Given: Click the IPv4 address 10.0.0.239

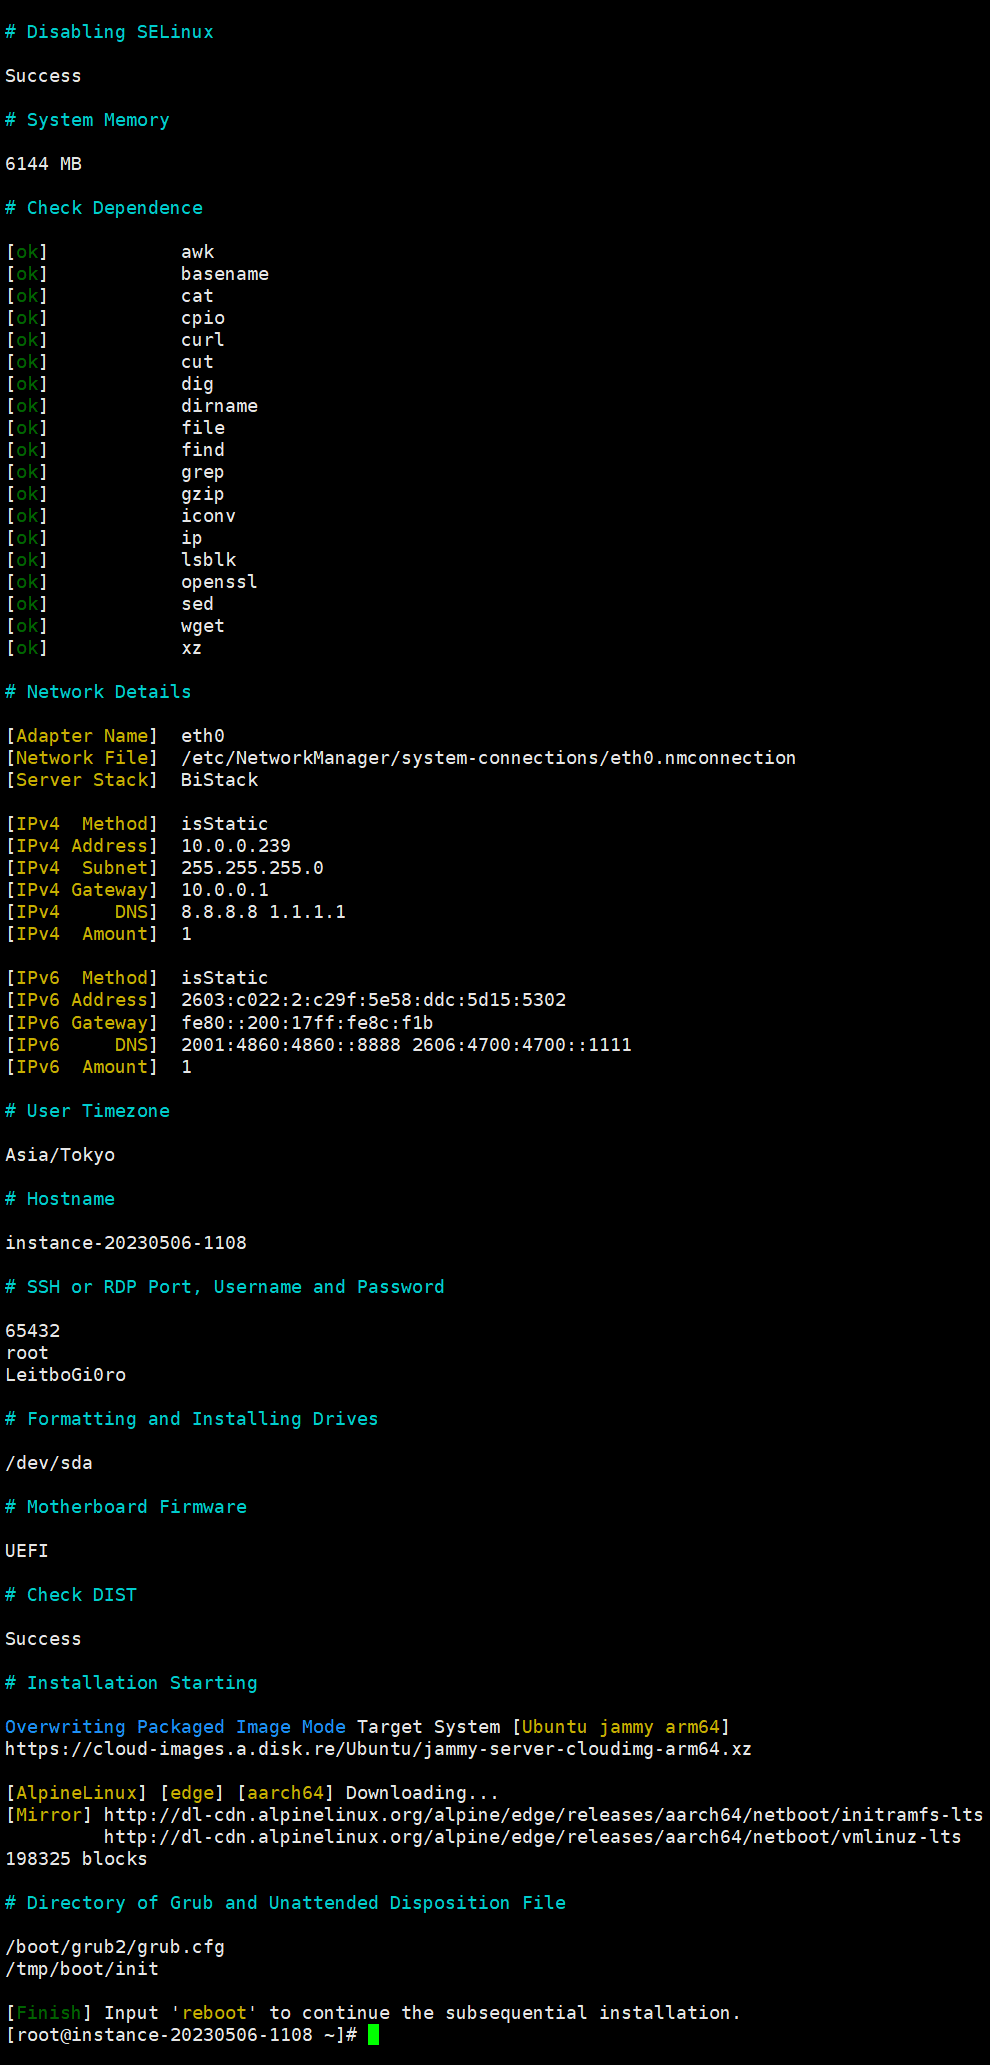Looking at the screenshot, I should 235,846.
